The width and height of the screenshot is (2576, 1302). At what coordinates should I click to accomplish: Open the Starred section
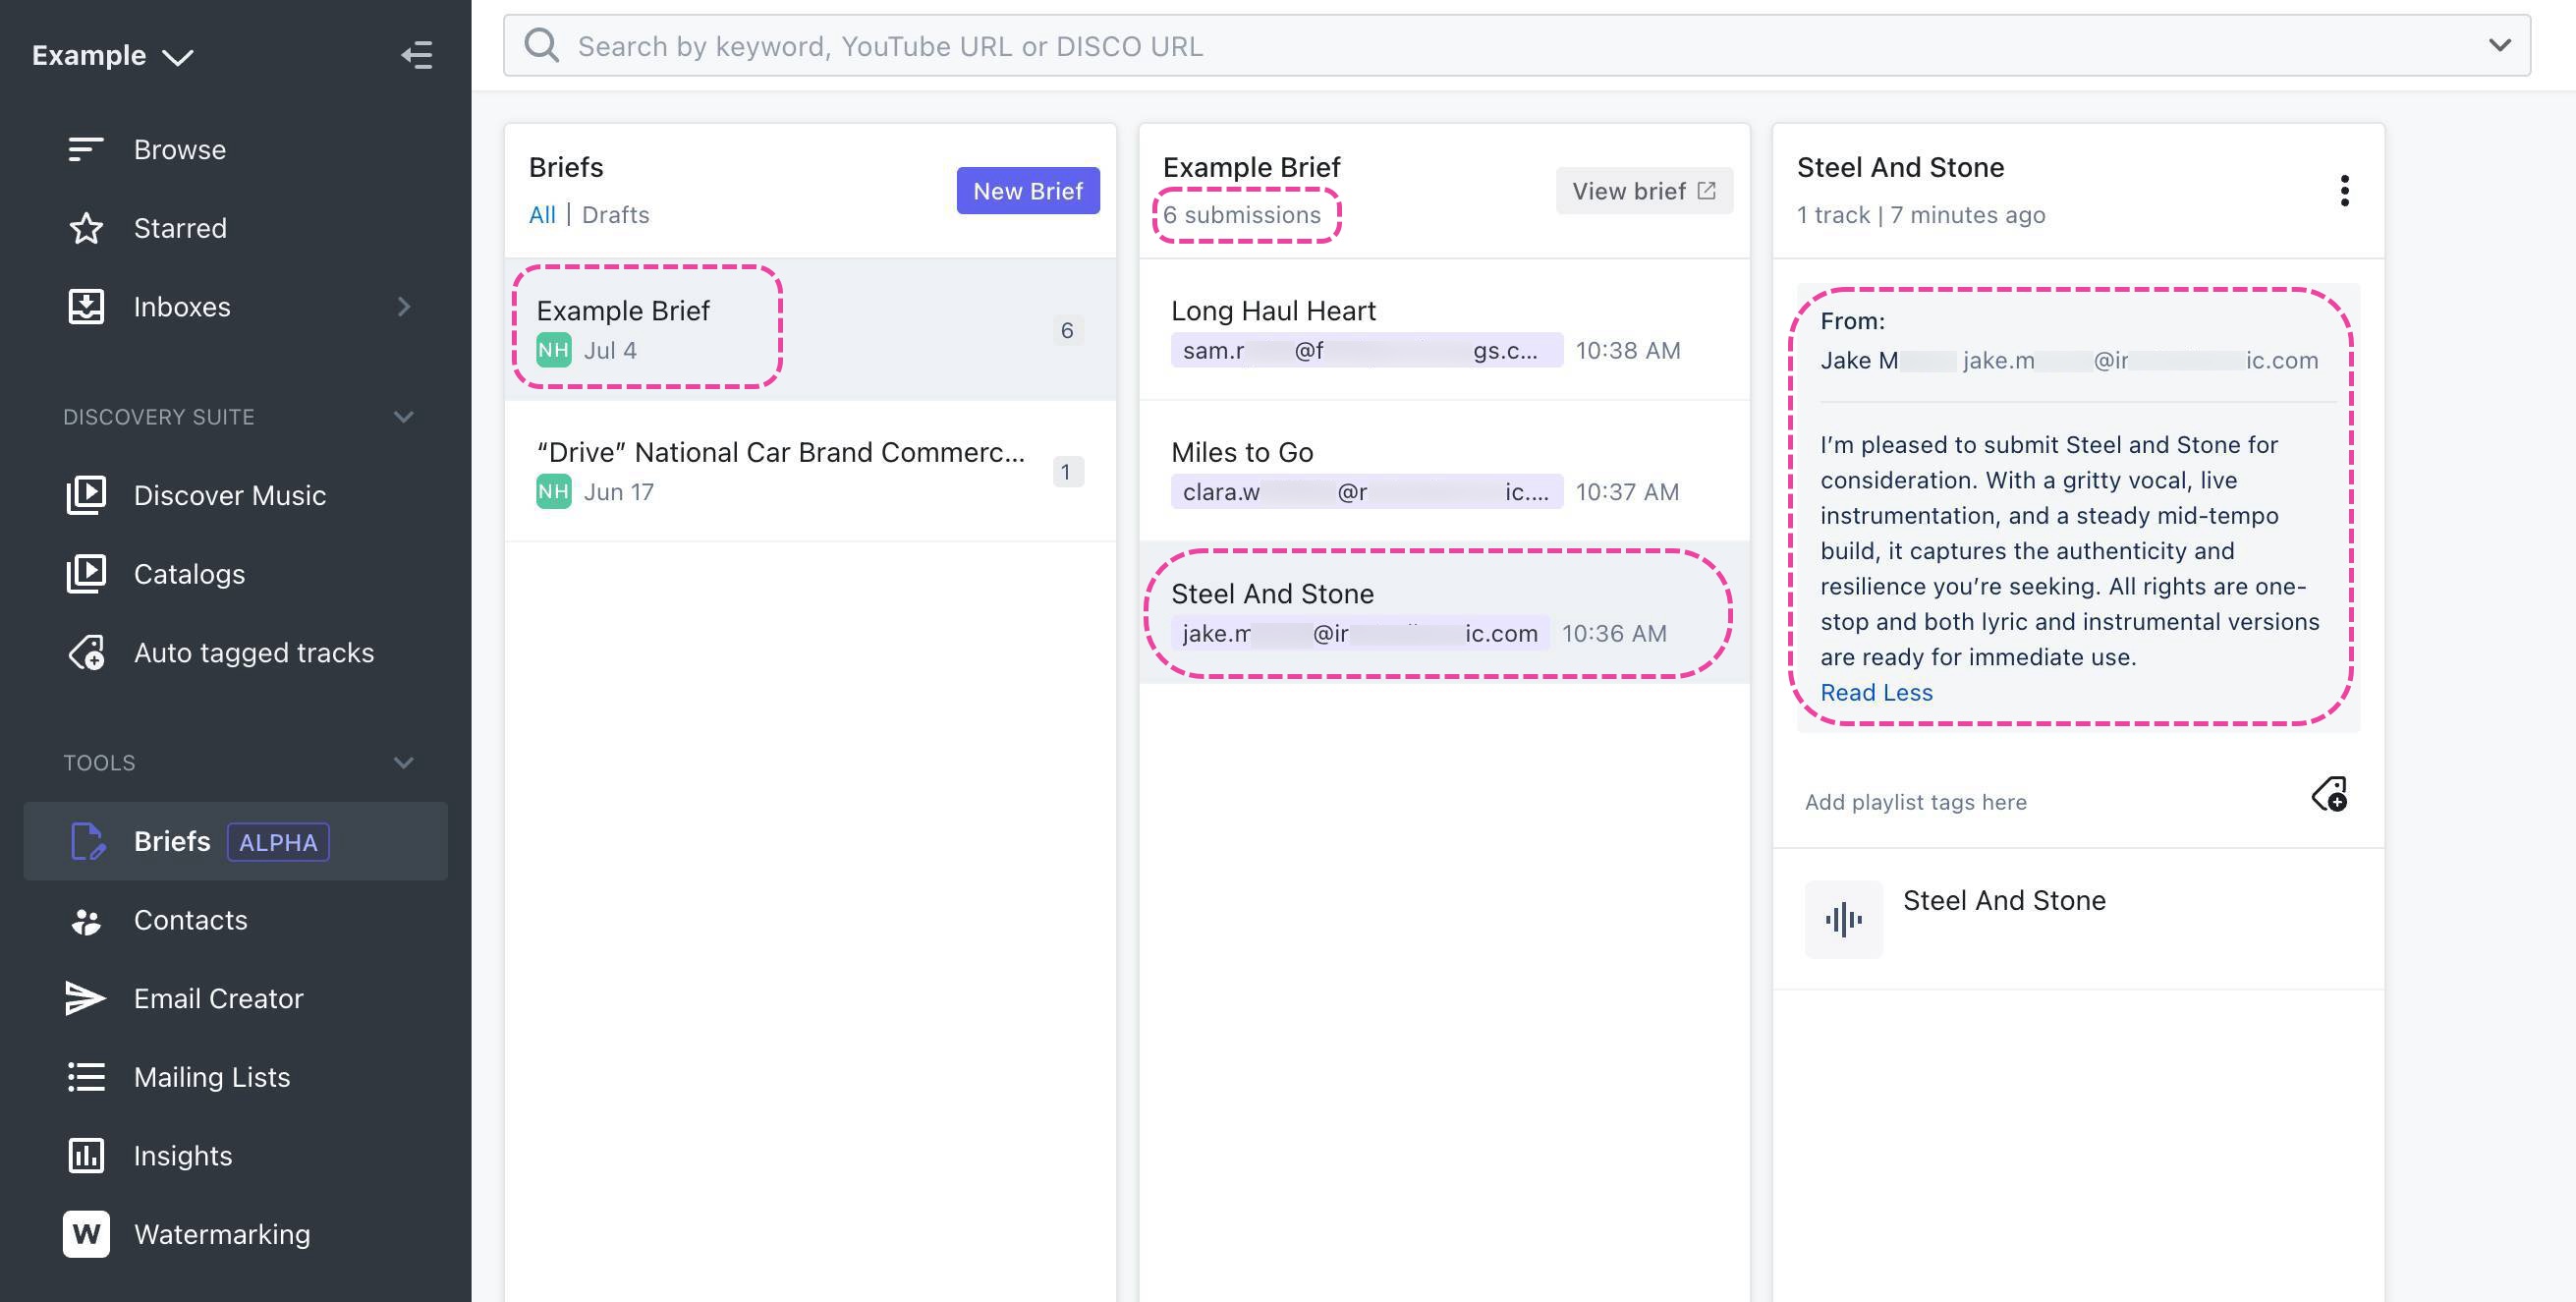pos(180,228)
